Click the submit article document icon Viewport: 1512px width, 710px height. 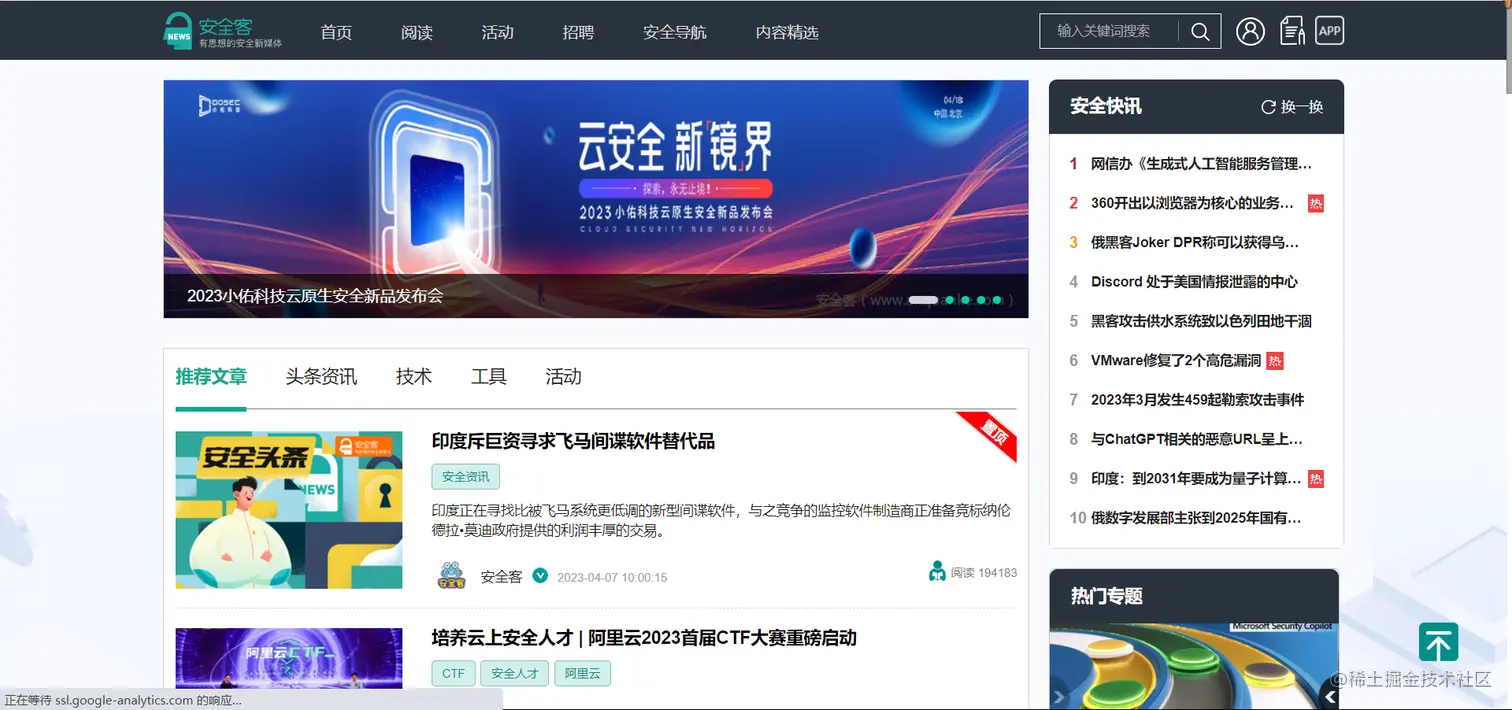(1293, 31)
